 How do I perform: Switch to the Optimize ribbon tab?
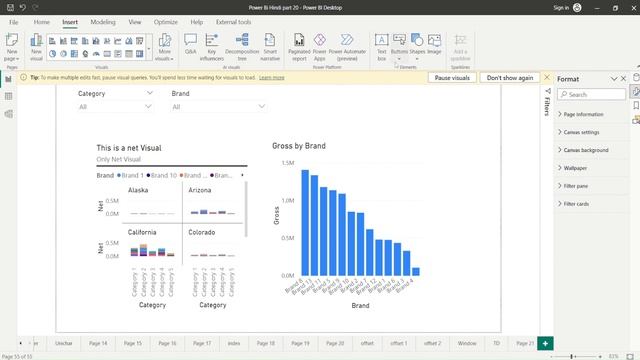(x=166, y=22)
